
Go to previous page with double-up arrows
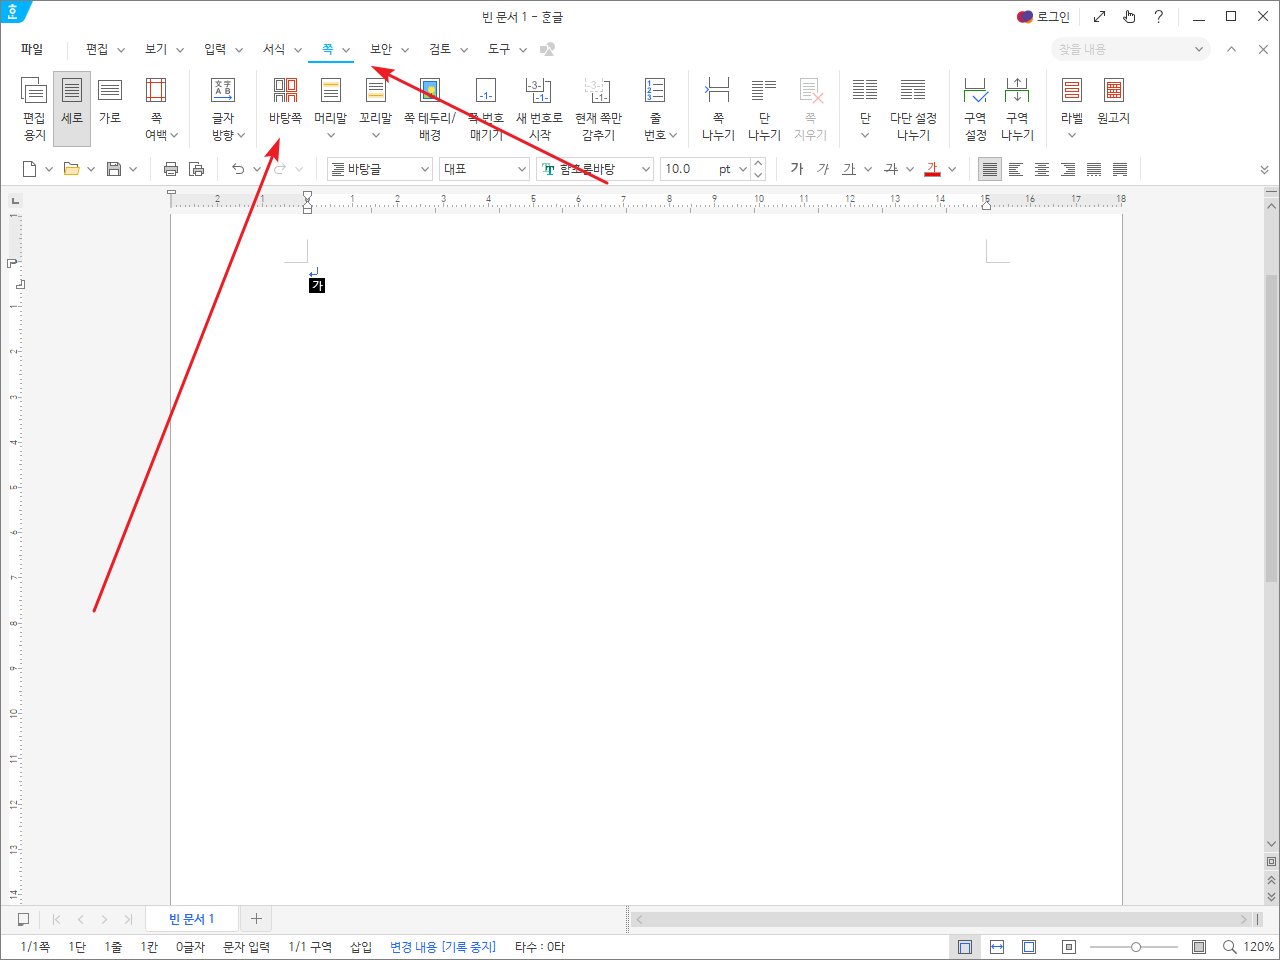(1272, 880)
